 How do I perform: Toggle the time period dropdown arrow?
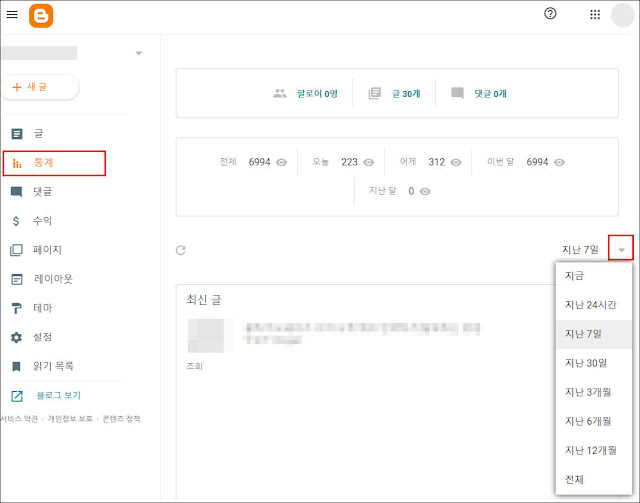[x=621, y=247]
